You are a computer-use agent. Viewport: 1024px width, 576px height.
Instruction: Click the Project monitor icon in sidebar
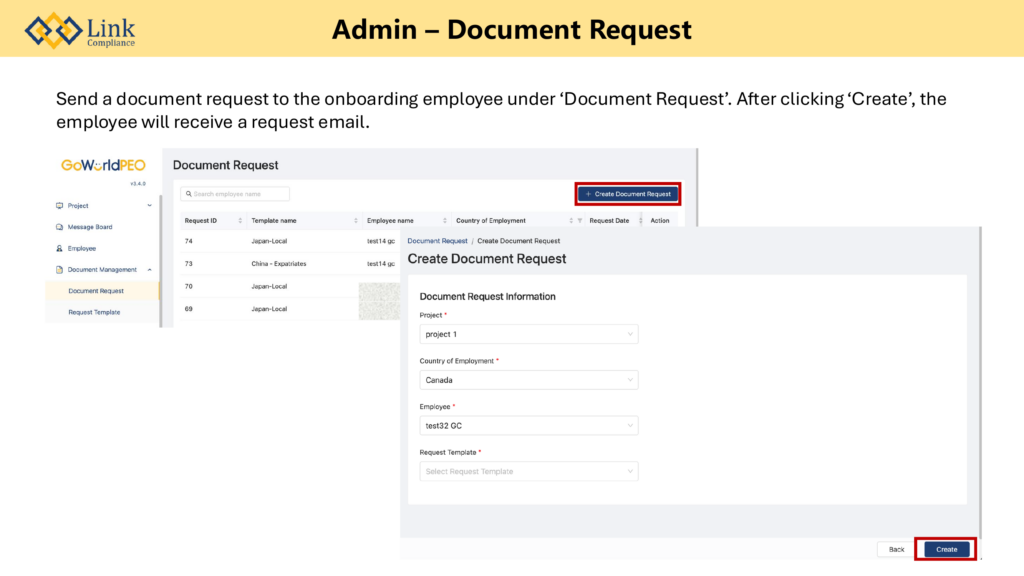click(60, 206)
